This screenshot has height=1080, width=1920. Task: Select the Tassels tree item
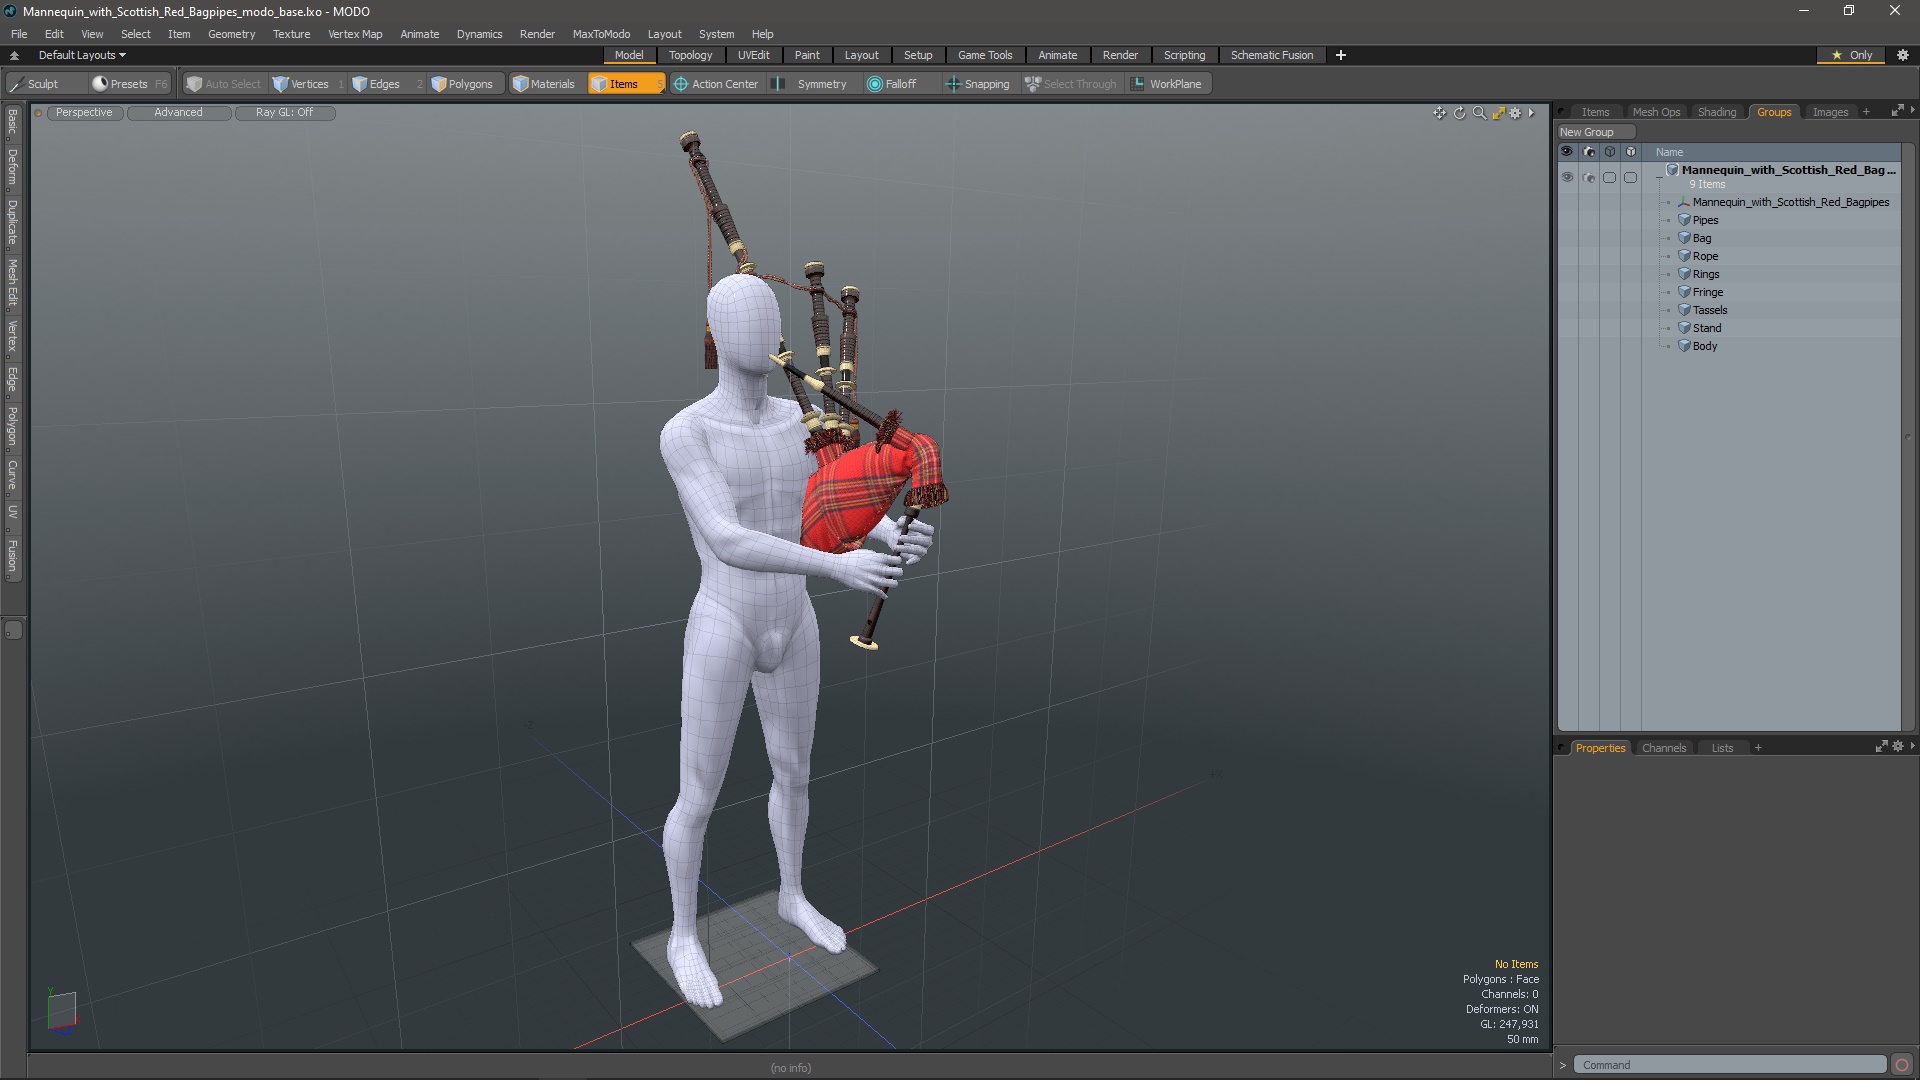1709,310
